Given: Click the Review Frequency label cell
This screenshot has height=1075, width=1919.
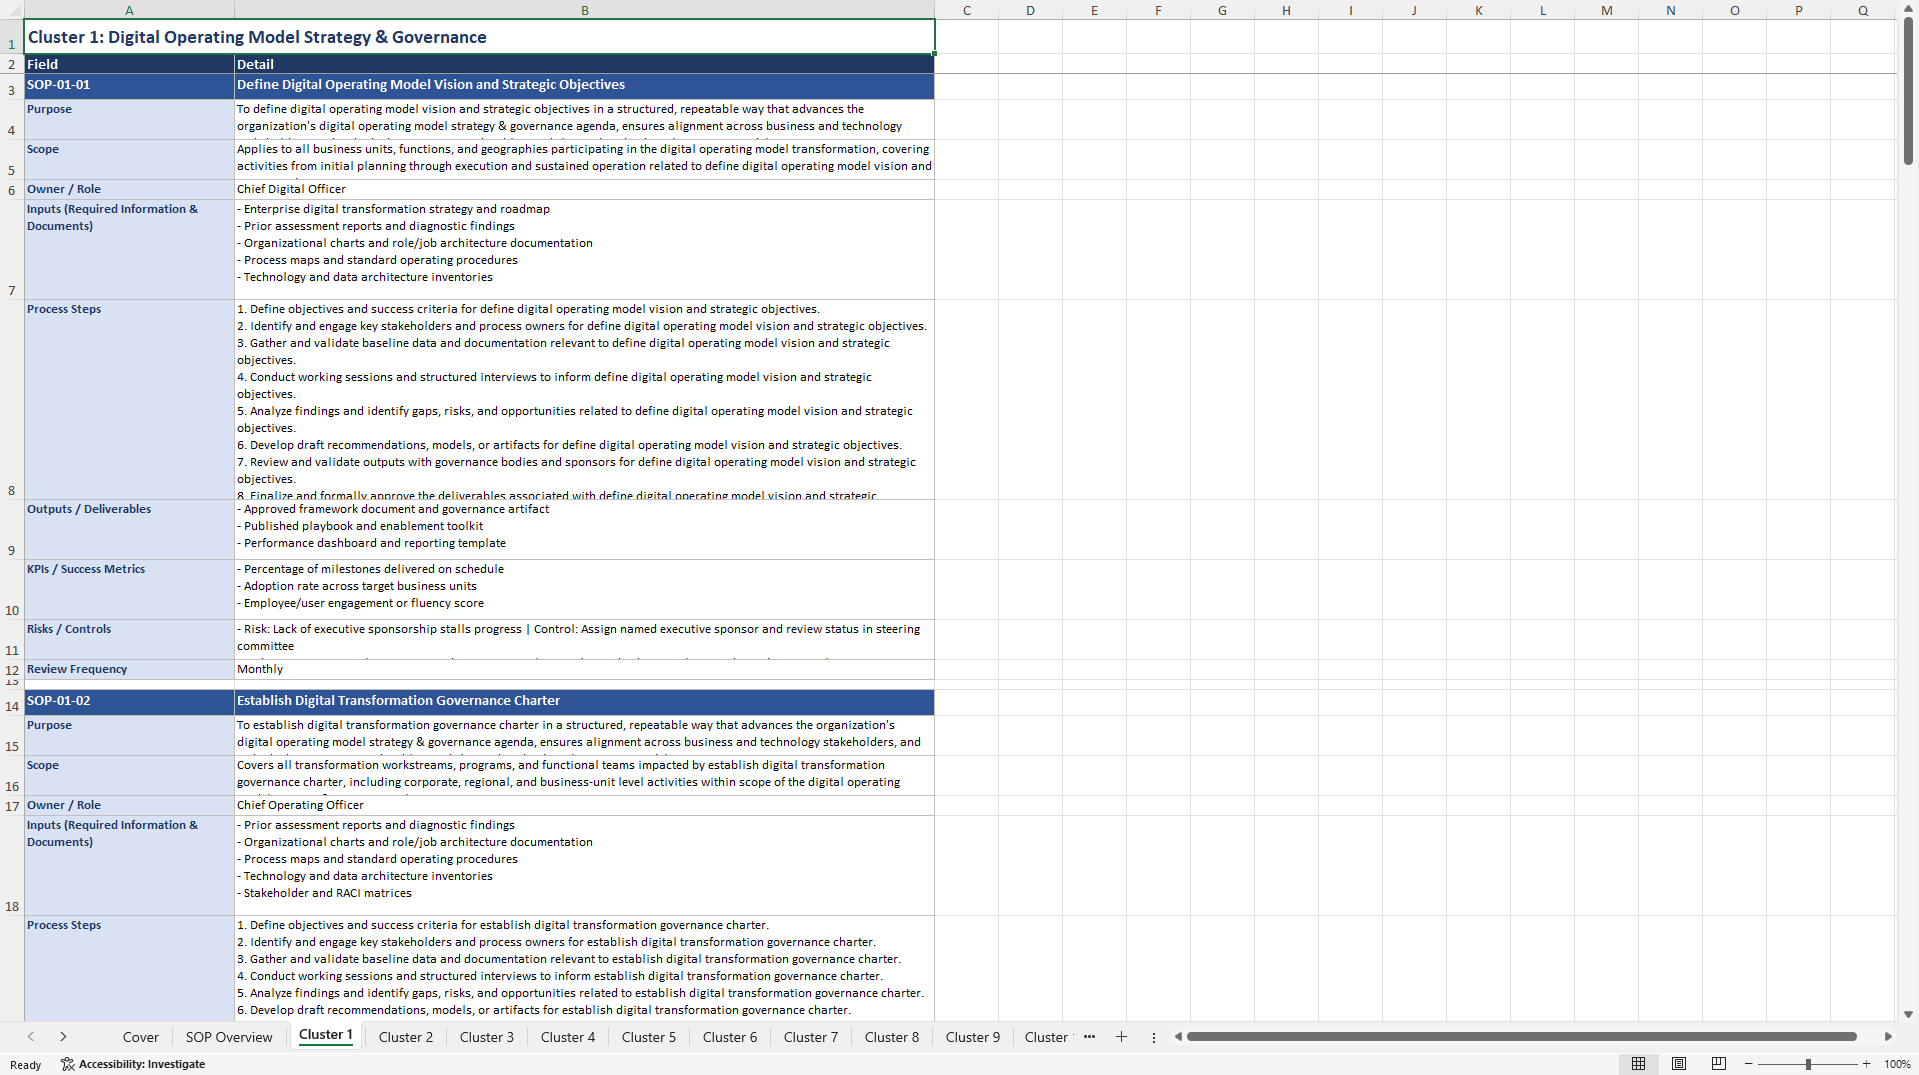Looking at the screenshot, I should click(x=129, y=669).
